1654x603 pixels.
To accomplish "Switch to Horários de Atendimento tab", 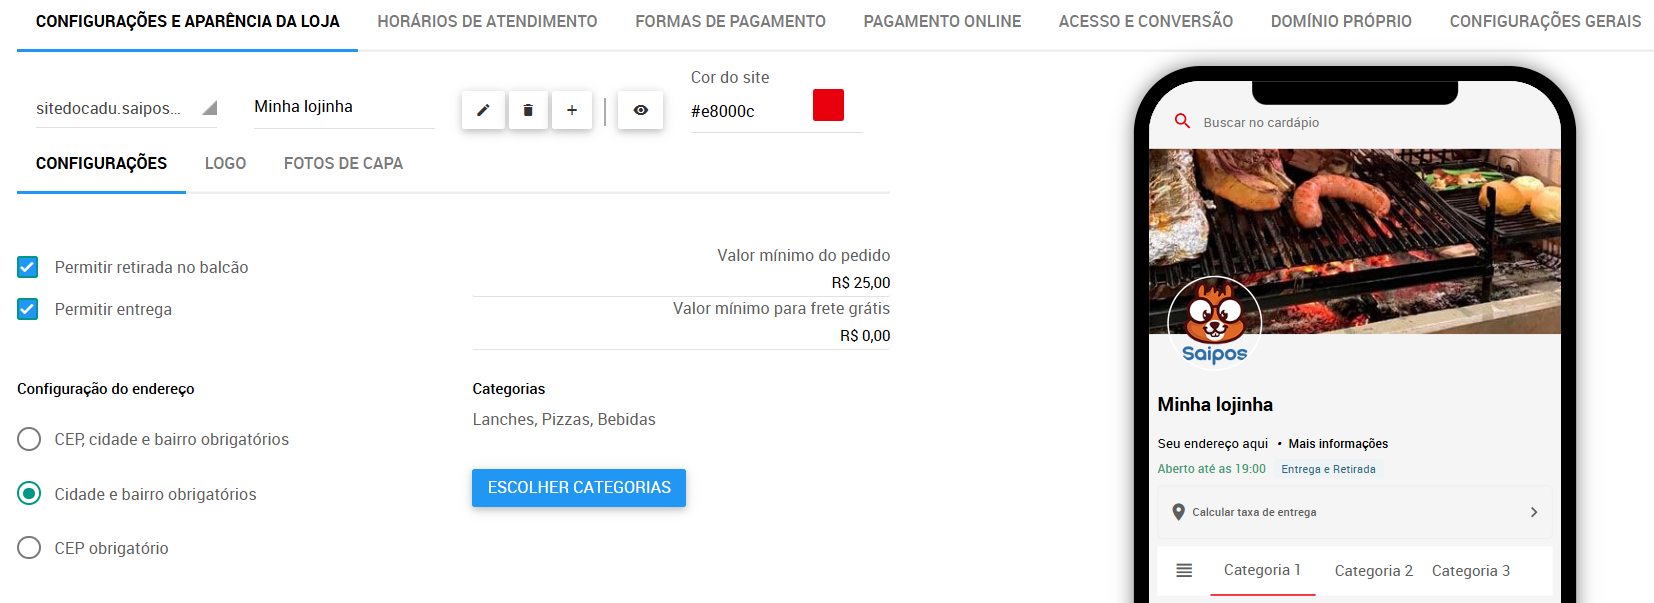I will tap(487, 21).
